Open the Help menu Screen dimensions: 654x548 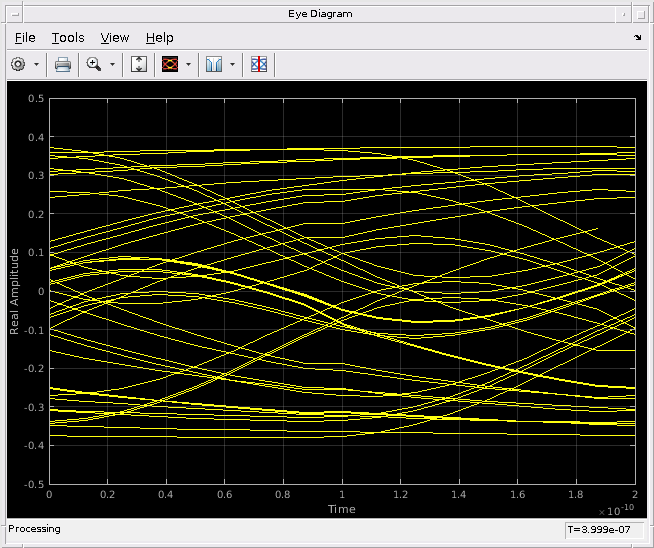click(x=159, y=37)
